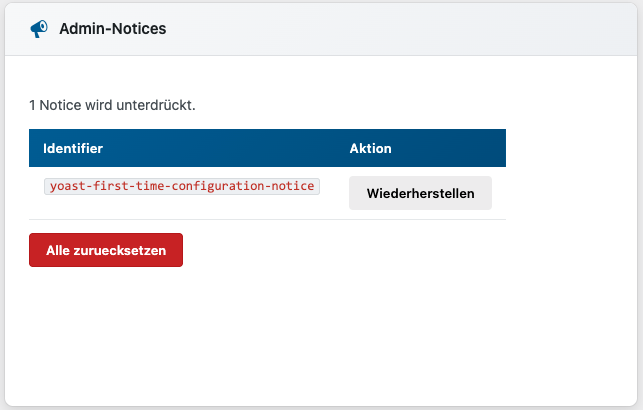Reset all suppressed admin notices
643x410 pixels.
pos(106,250)
